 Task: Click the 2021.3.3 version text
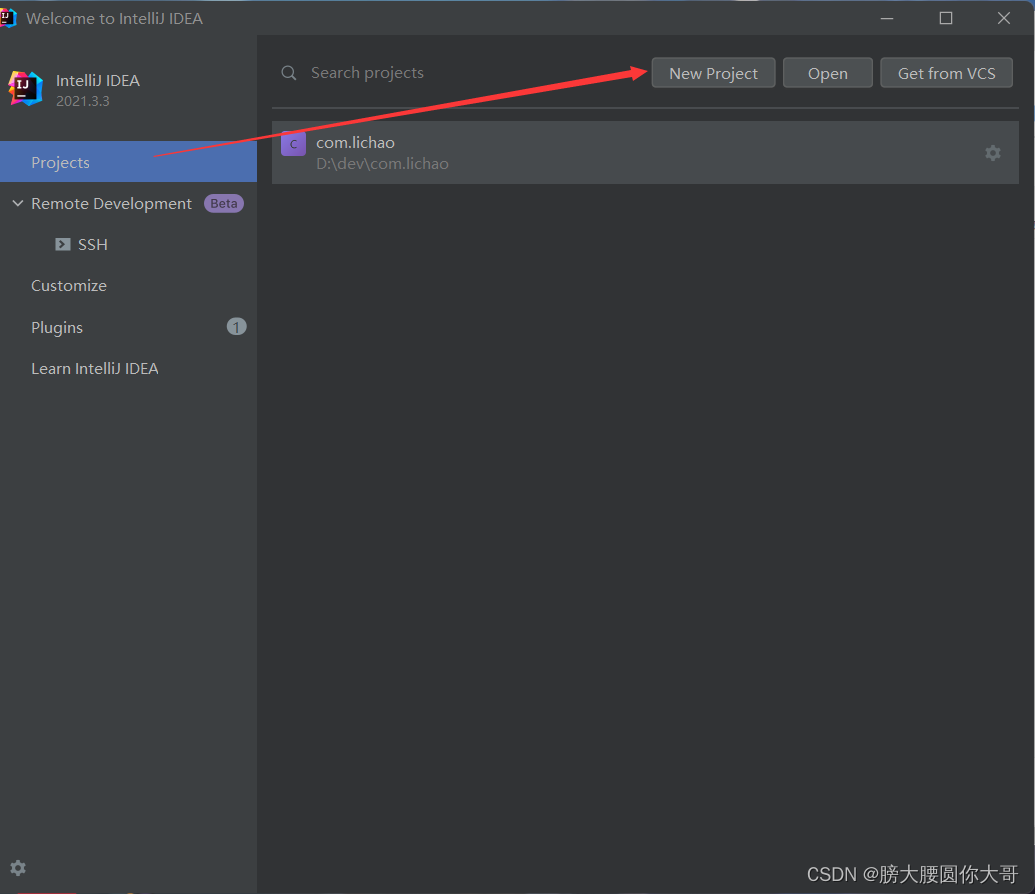83,101
